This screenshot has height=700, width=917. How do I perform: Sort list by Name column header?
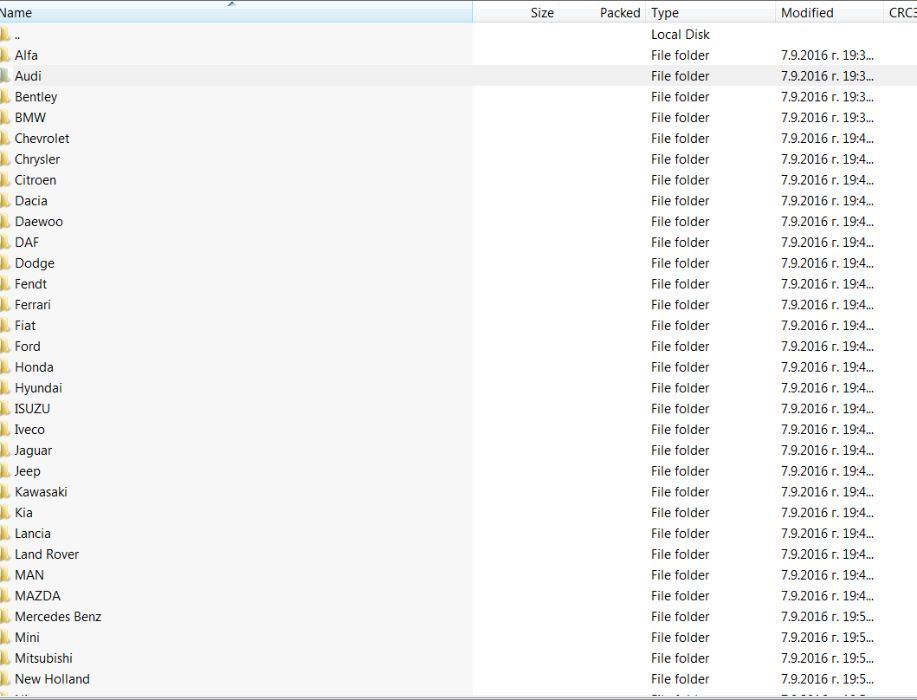(x=236, y=12)
